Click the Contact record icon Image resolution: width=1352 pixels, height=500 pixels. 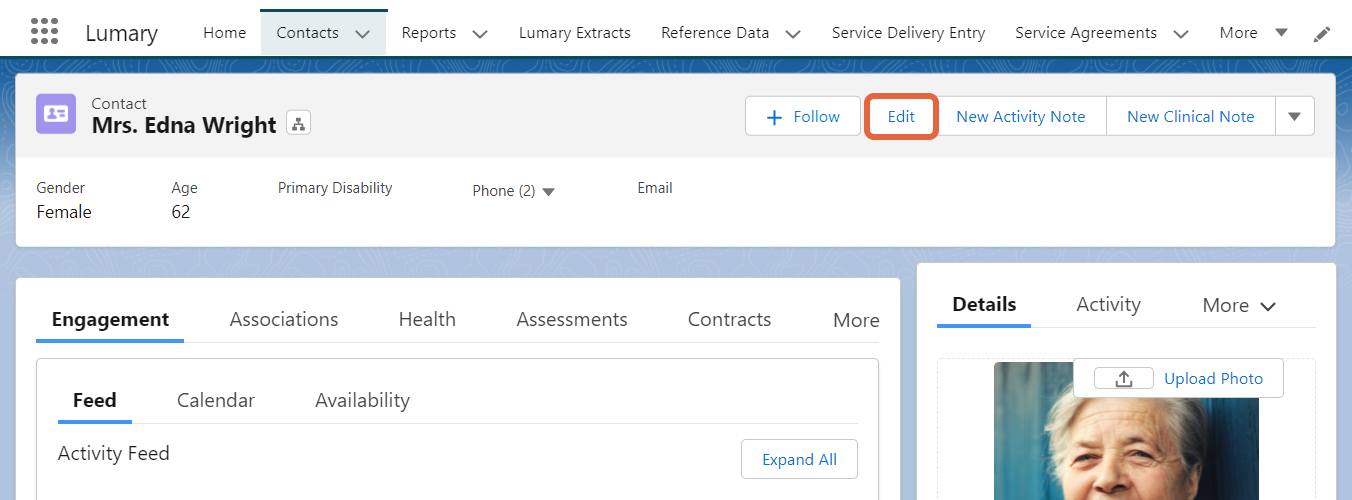pyautogui.click(x=56, y=114)
